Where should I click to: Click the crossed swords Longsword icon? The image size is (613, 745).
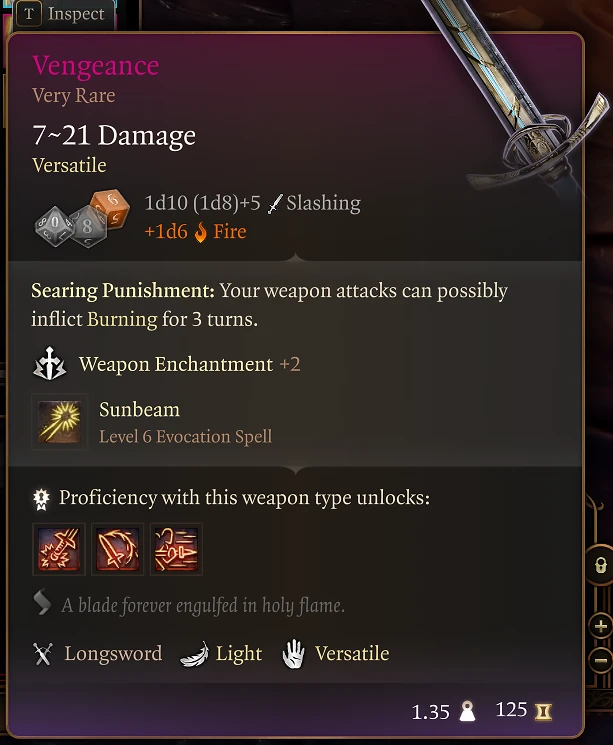43,654
